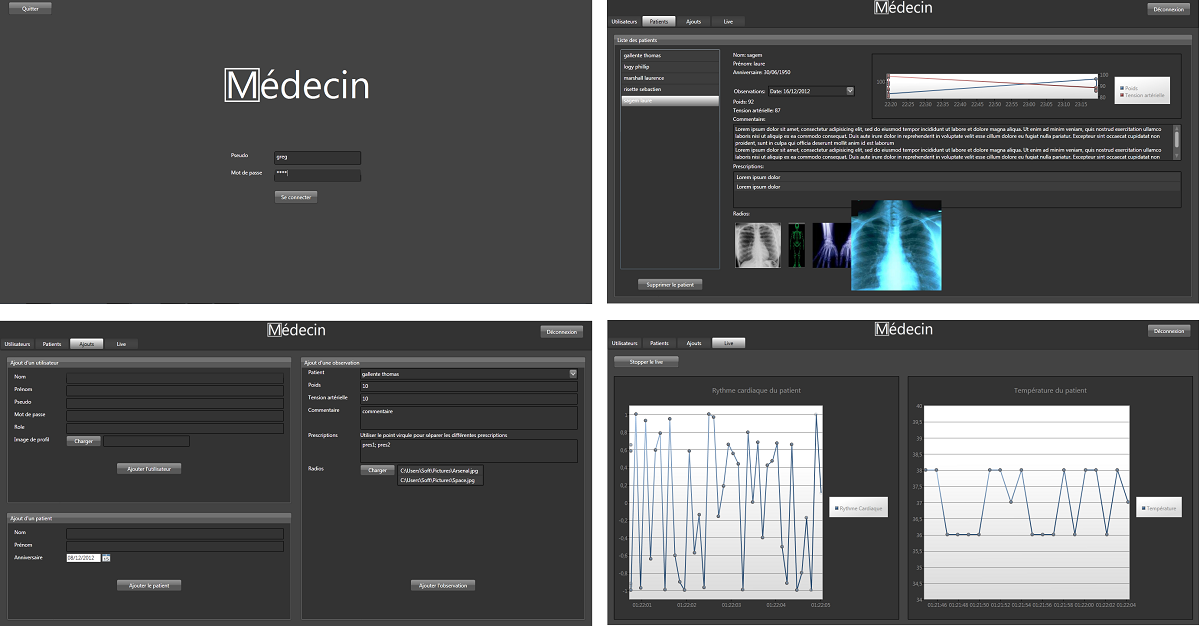Focus Prénom field under Ajout d'un utilisateur
The image size is (1199, 626).
pyautogui.click(x=175, y=391)
